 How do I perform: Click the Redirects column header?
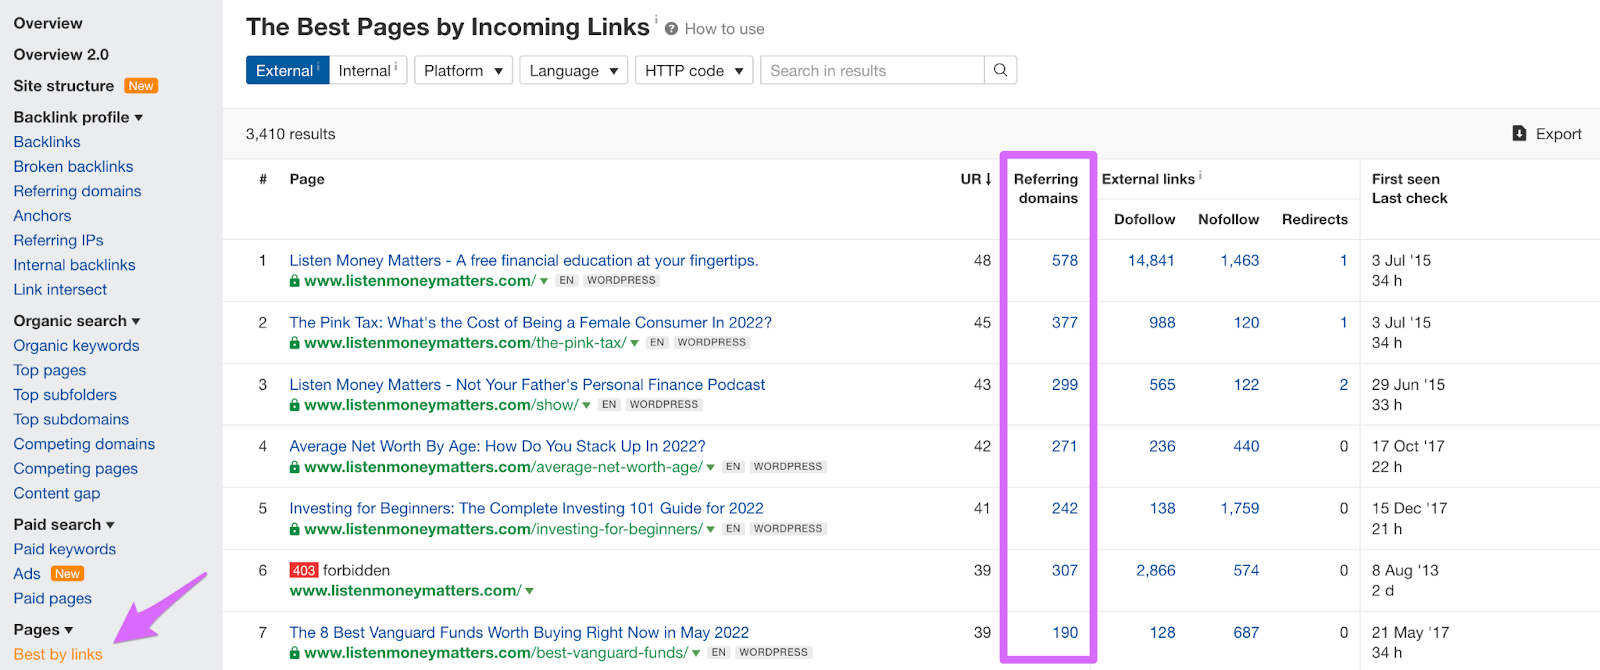tap(1315, 219)
